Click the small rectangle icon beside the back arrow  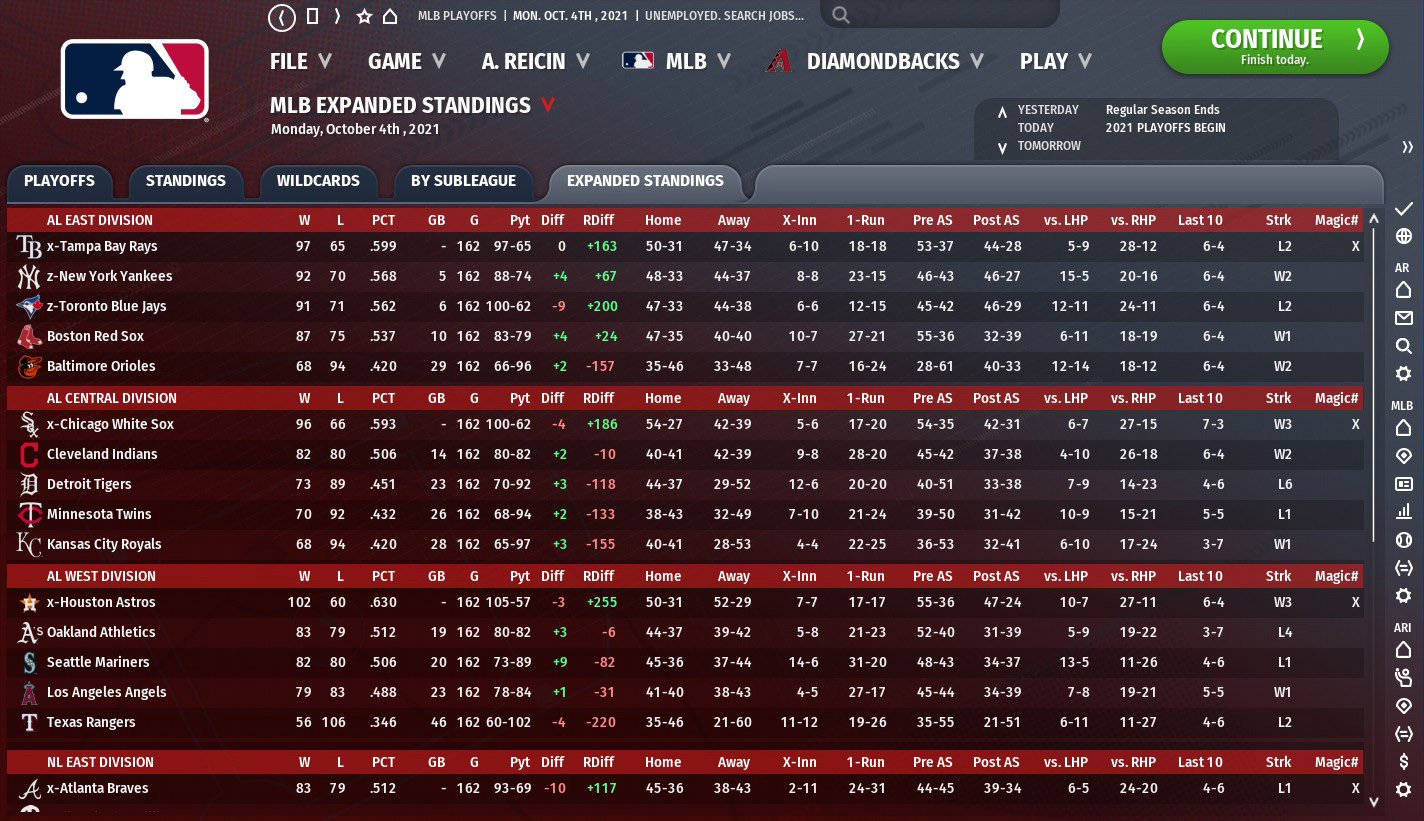(x=312, y=16)
